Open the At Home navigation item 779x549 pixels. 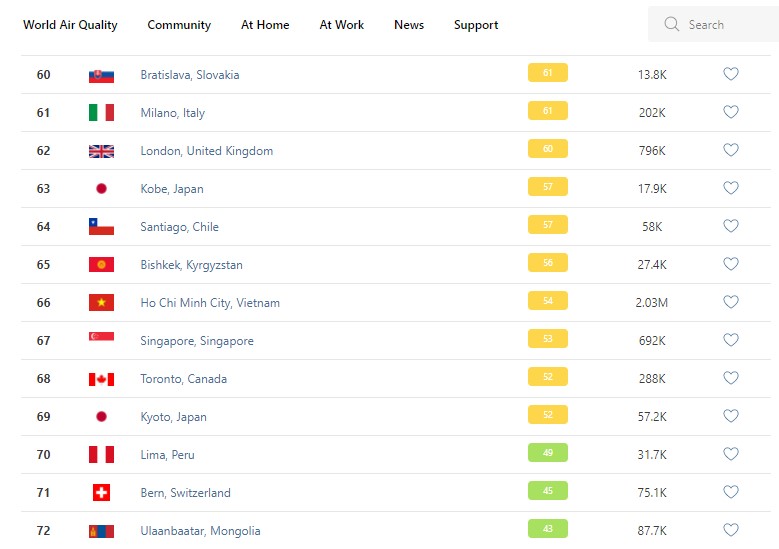point(265,25)
